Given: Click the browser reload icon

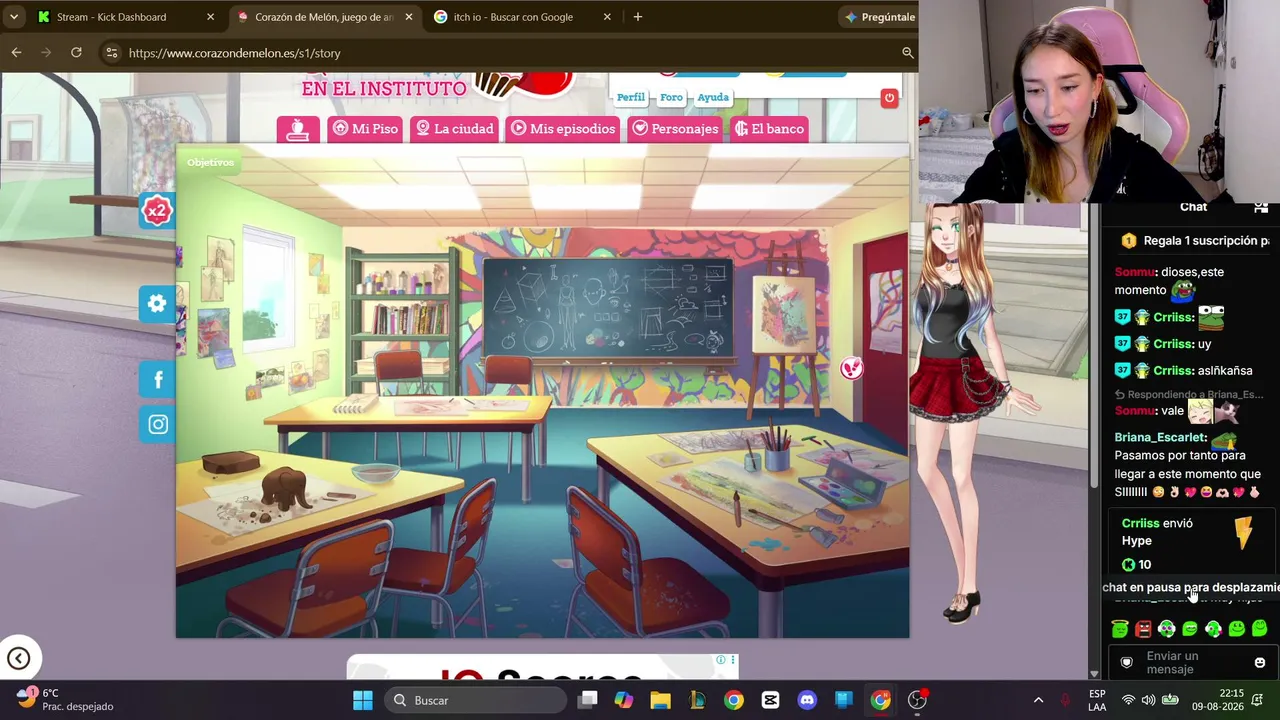Looking at the screenshot, I should 76,52.
